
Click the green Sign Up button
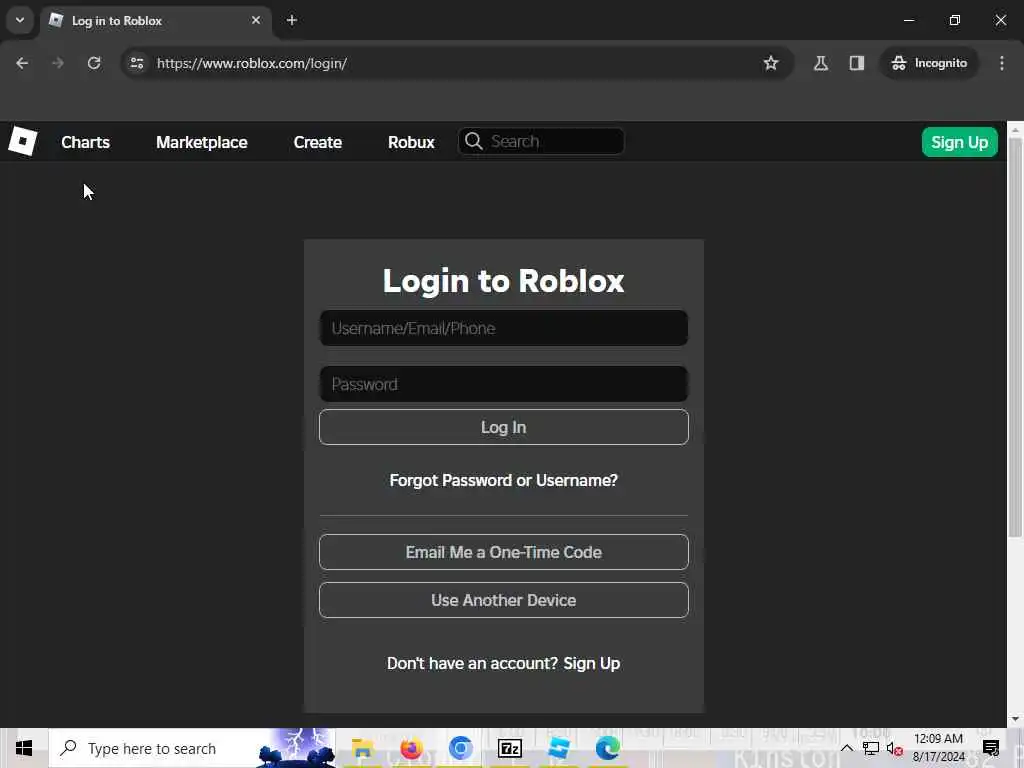coord(959,142)
